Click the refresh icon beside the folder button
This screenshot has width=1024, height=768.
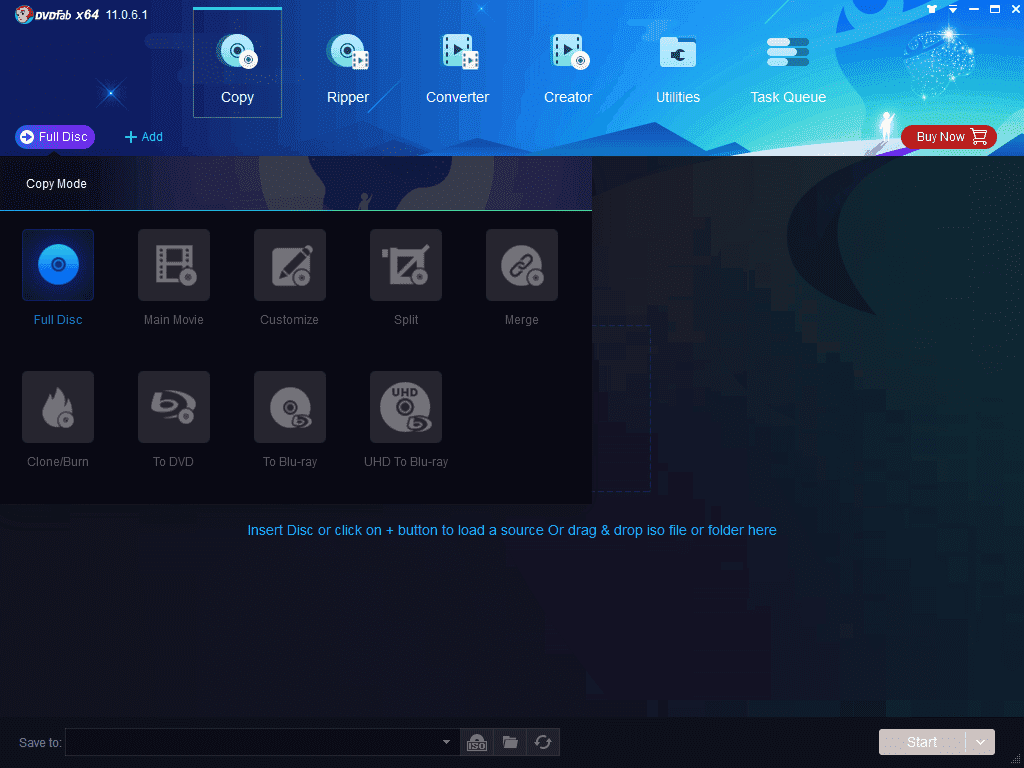click(543, 743)
